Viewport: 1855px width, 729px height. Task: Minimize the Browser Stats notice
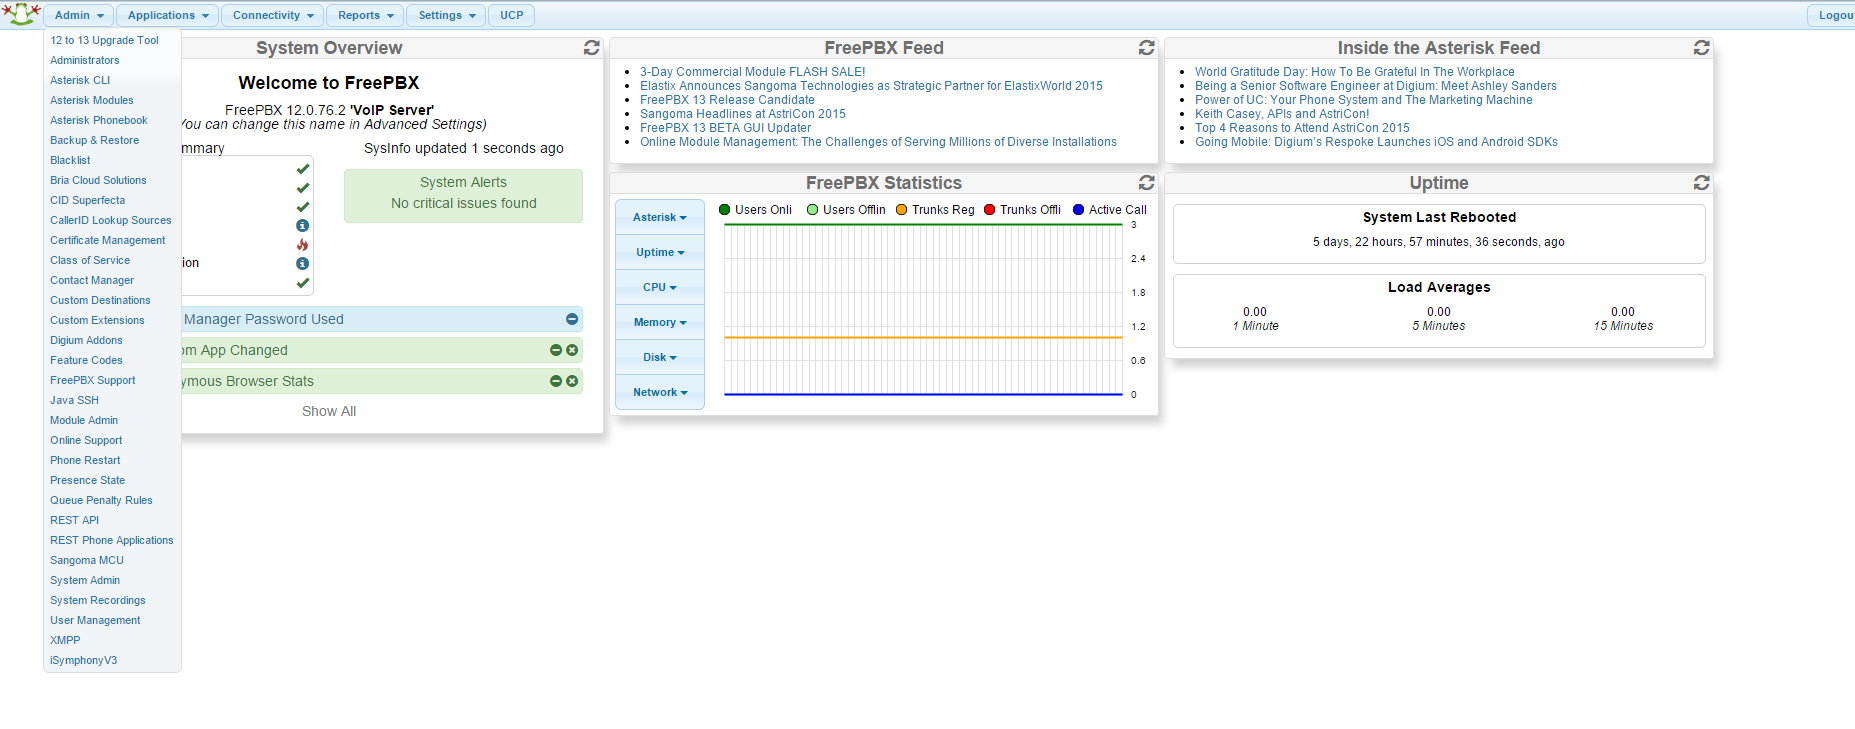(x=556, y=381)
